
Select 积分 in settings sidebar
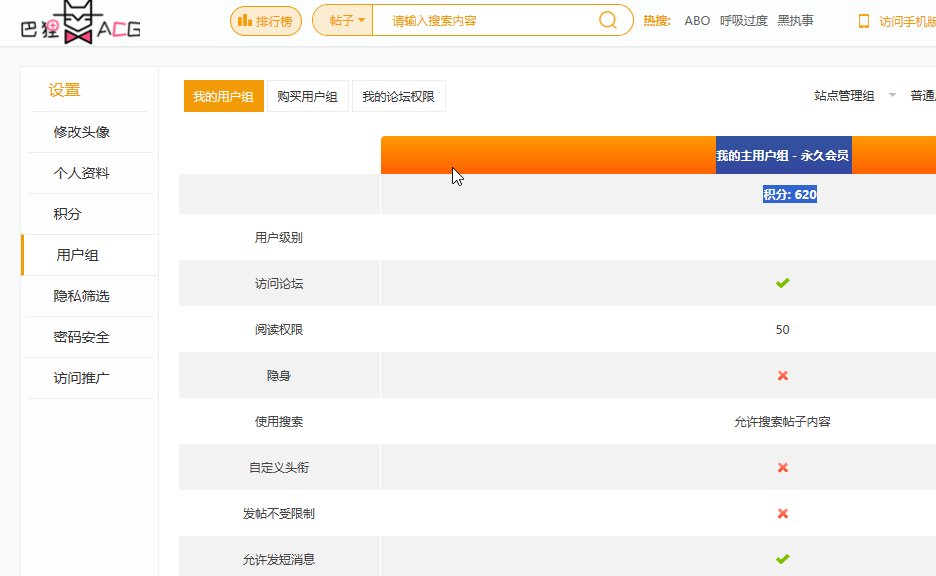tap(67, 214)
